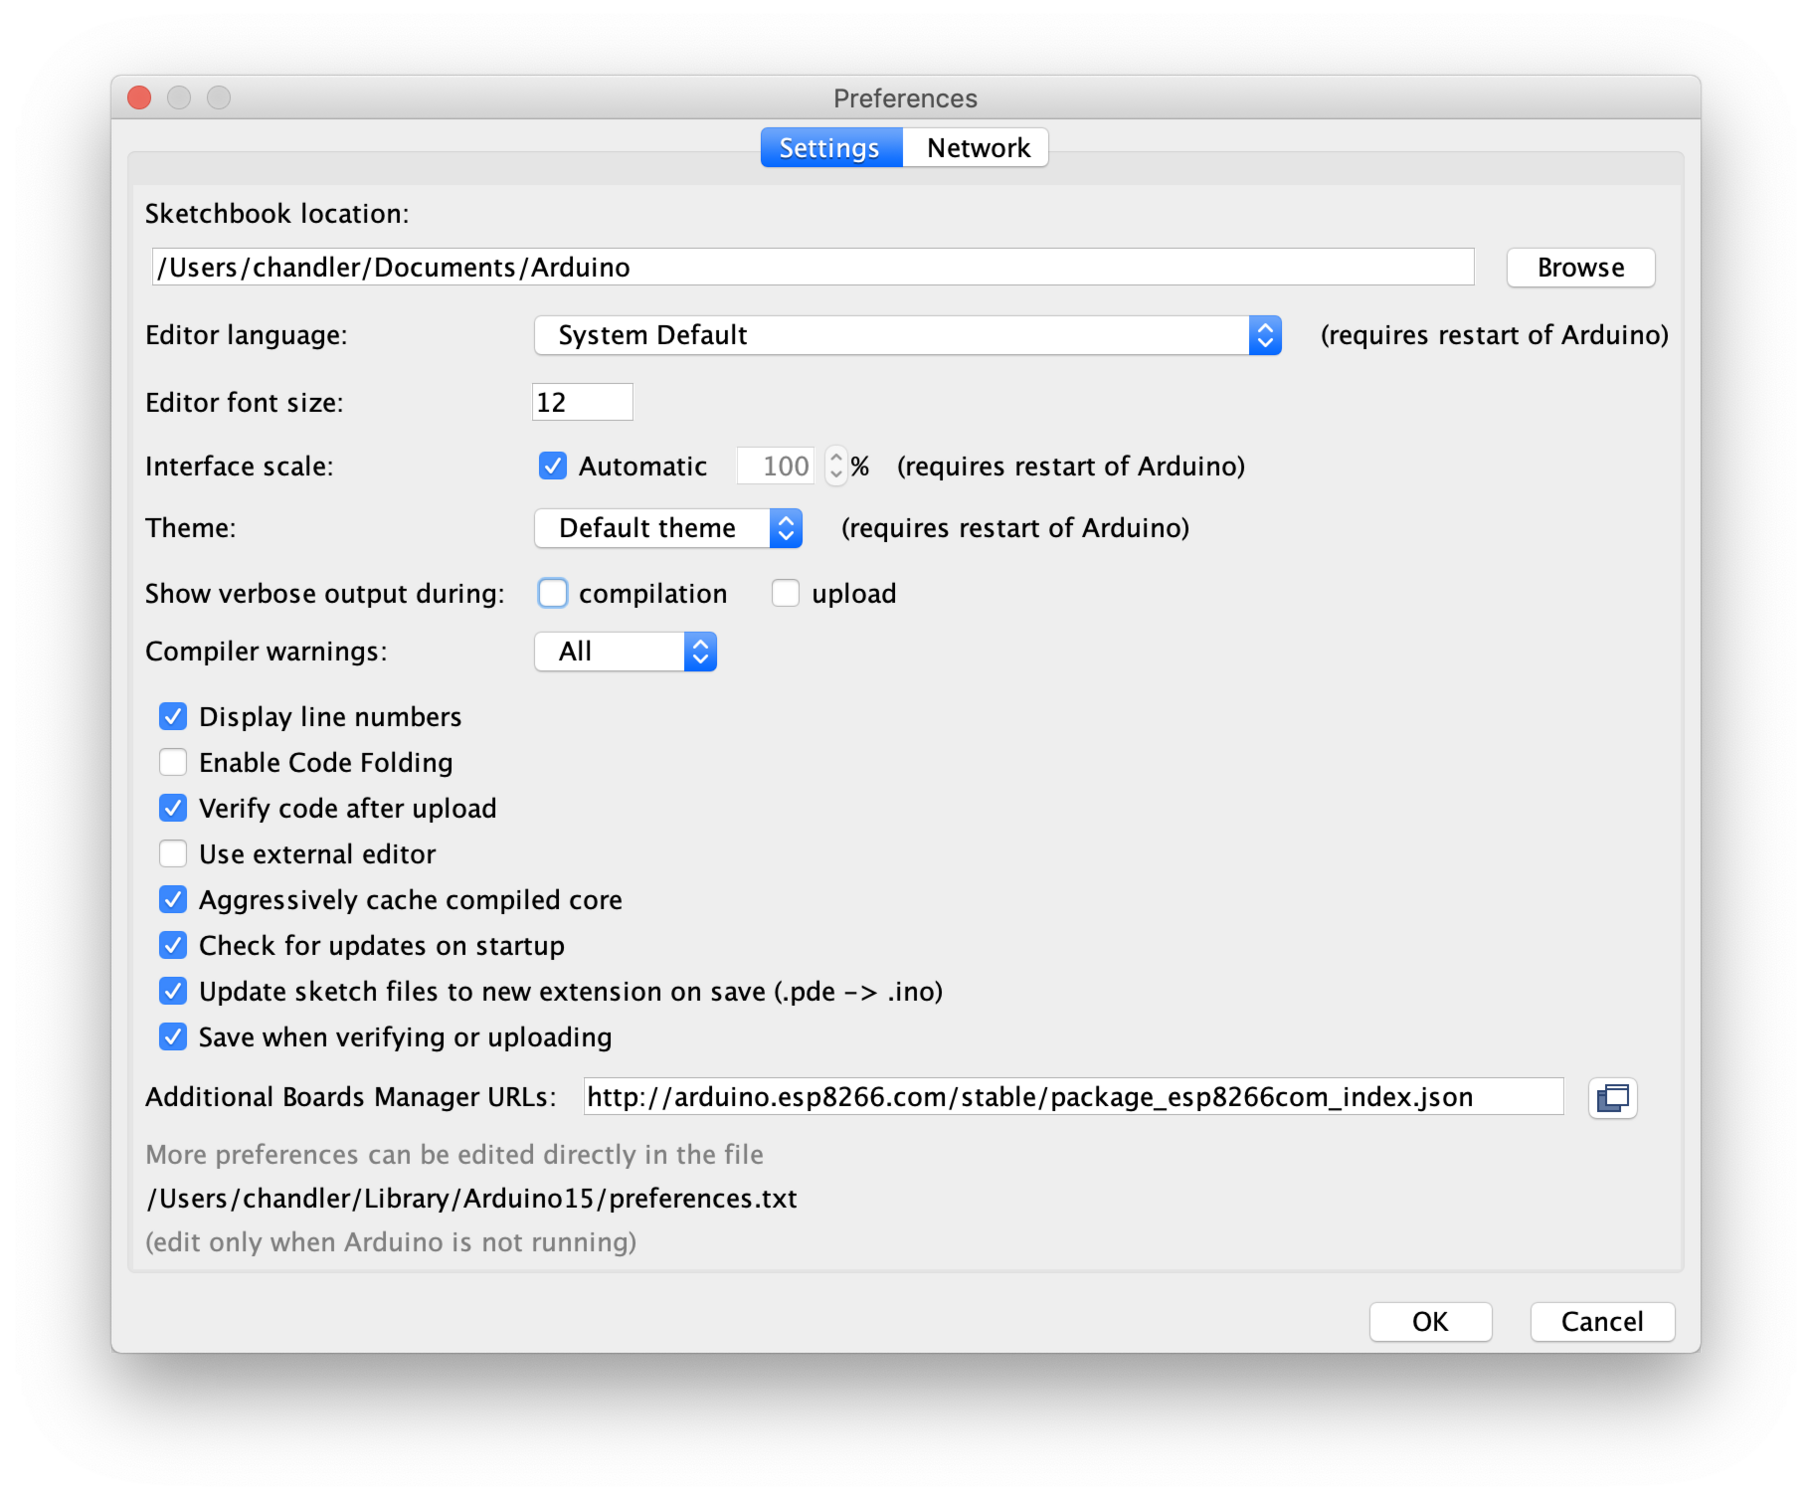The width and height of the screenshot is (1812, 1500).
Task: Enable verbose output during upload
Action: click(x=786, y=592)
